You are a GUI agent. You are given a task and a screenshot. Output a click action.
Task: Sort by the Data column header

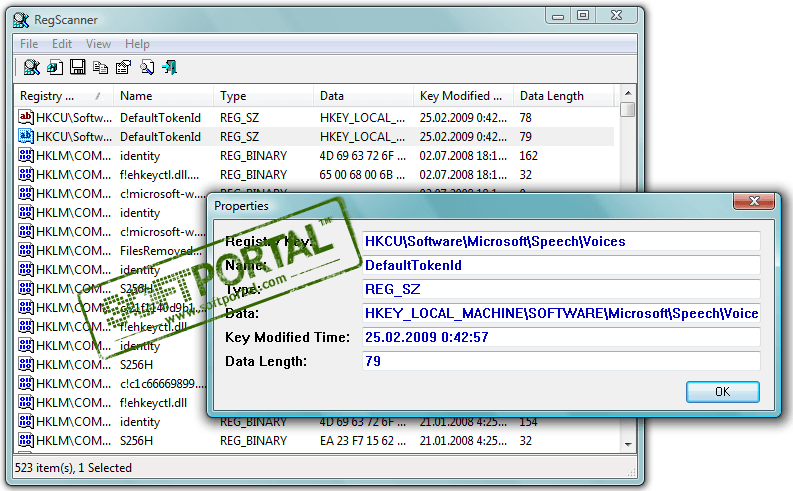(364, 96)
